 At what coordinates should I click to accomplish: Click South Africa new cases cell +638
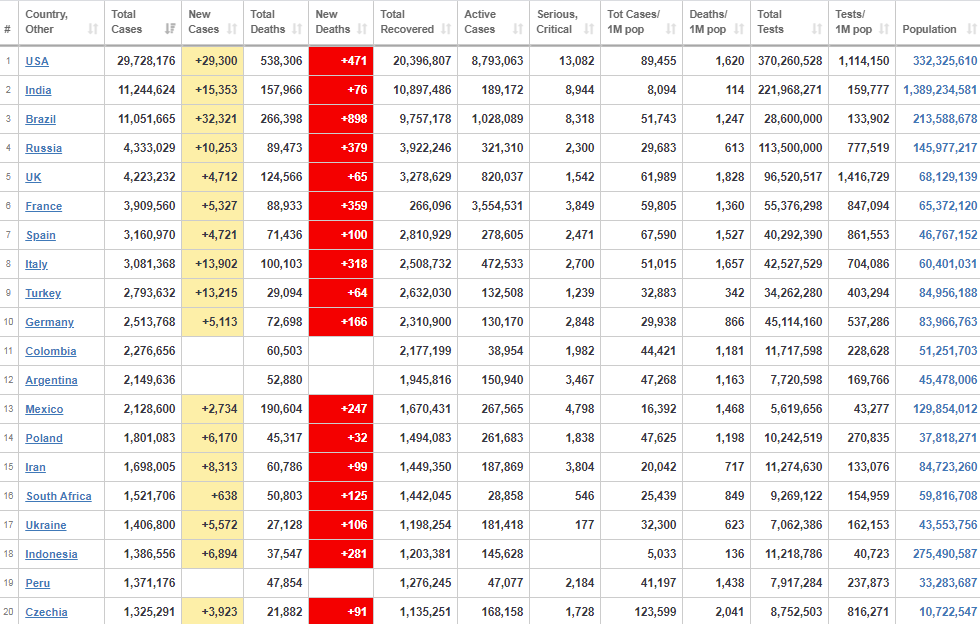[x=212, y=496]
